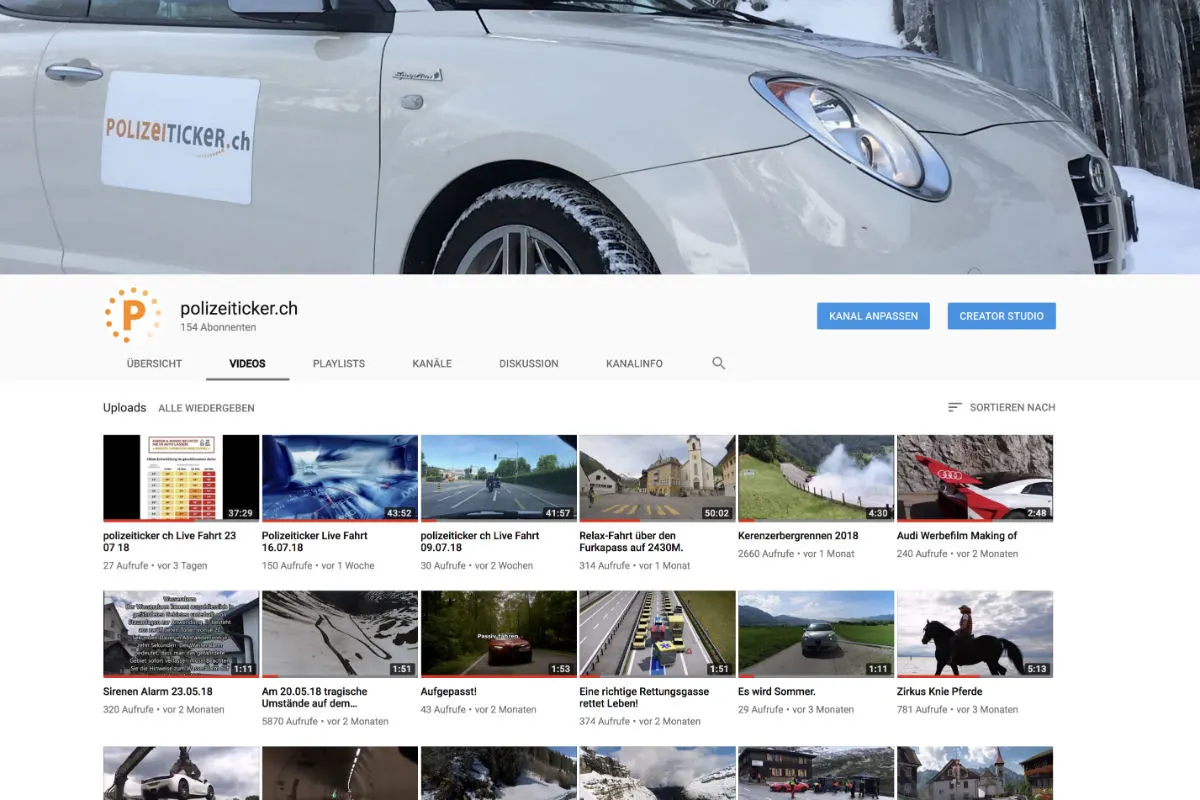The width and height of the screenshot is (1200, 800).
Task: Click the 2:48 duration badge
Action: (1037, 513)
